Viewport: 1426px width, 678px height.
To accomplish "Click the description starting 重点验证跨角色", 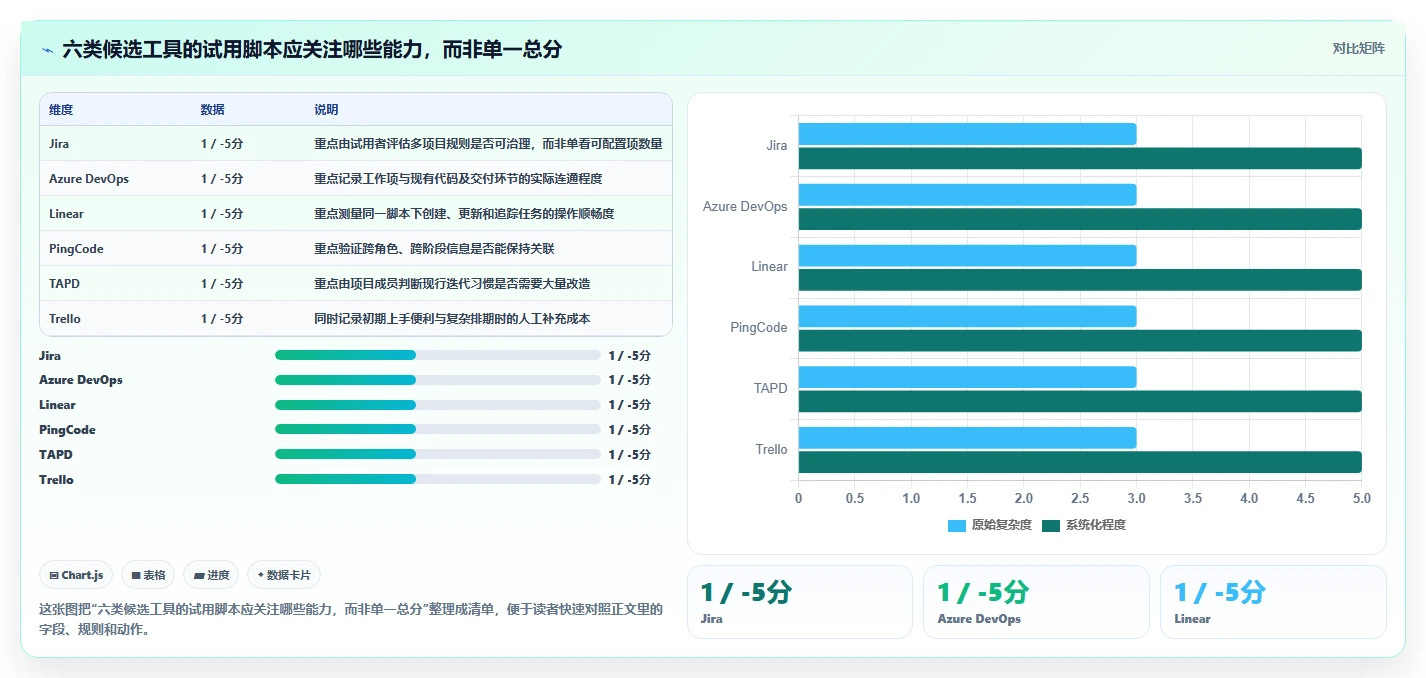I will pyautogui.click(x=434, y=249).
